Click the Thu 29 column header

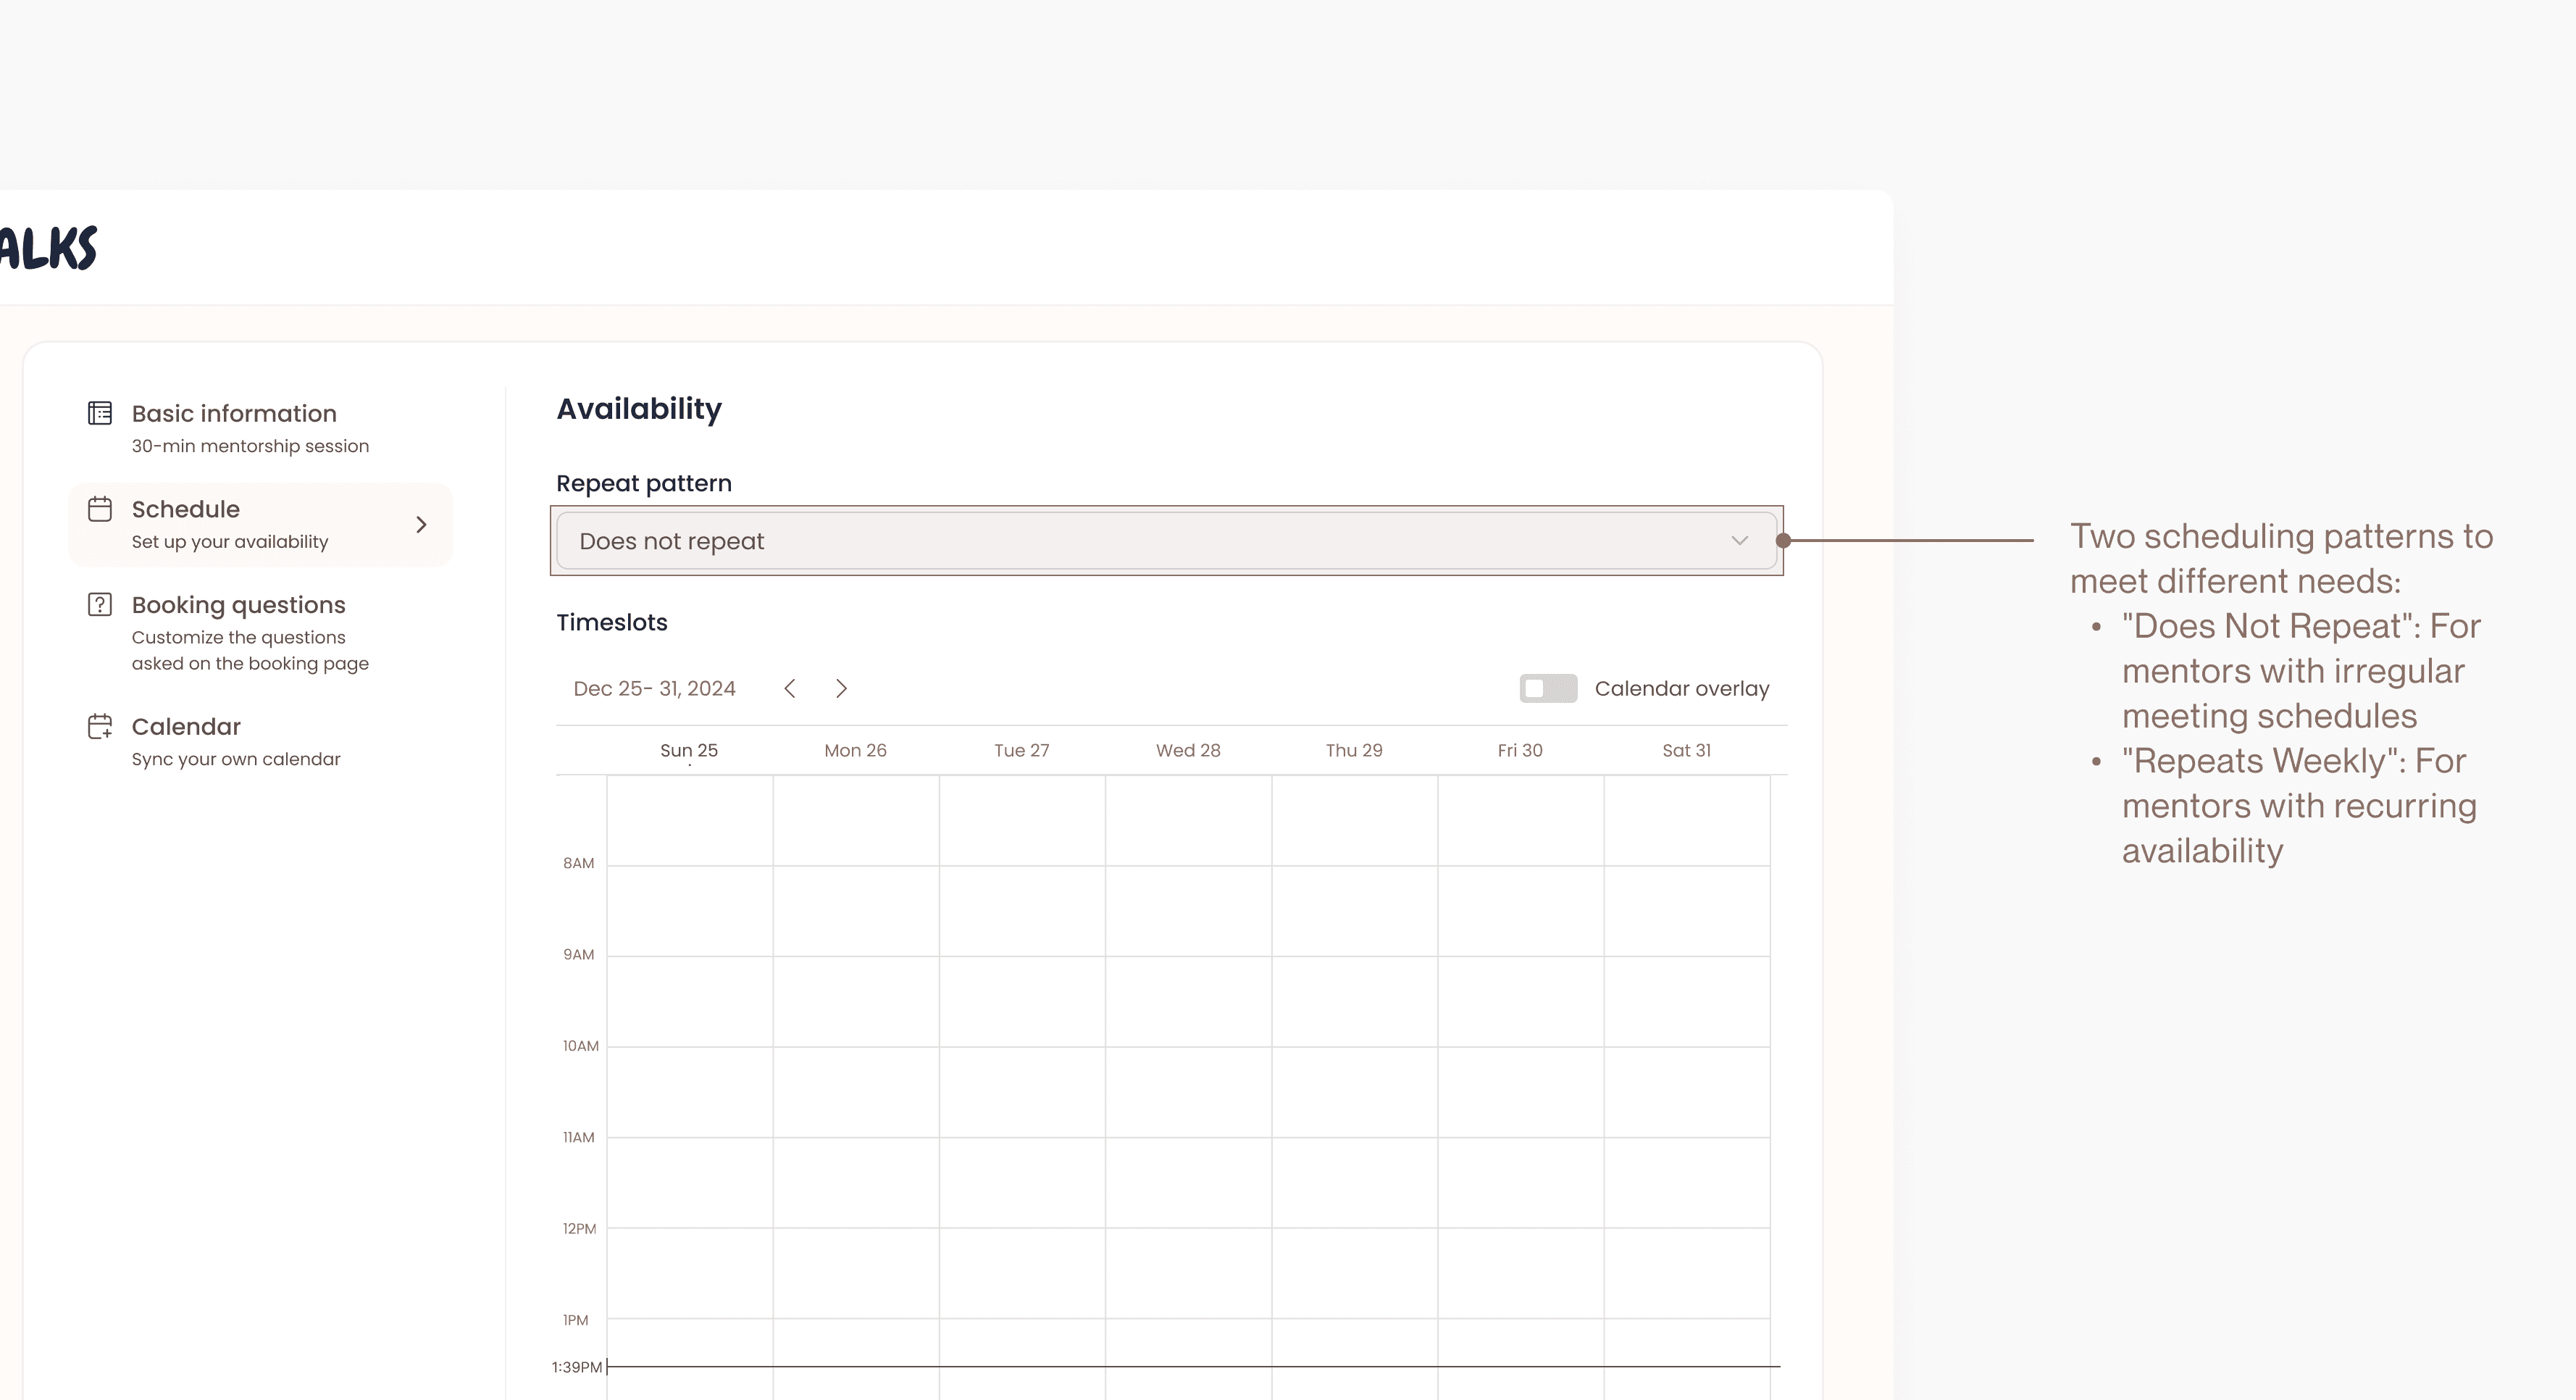click(1354, 750)
